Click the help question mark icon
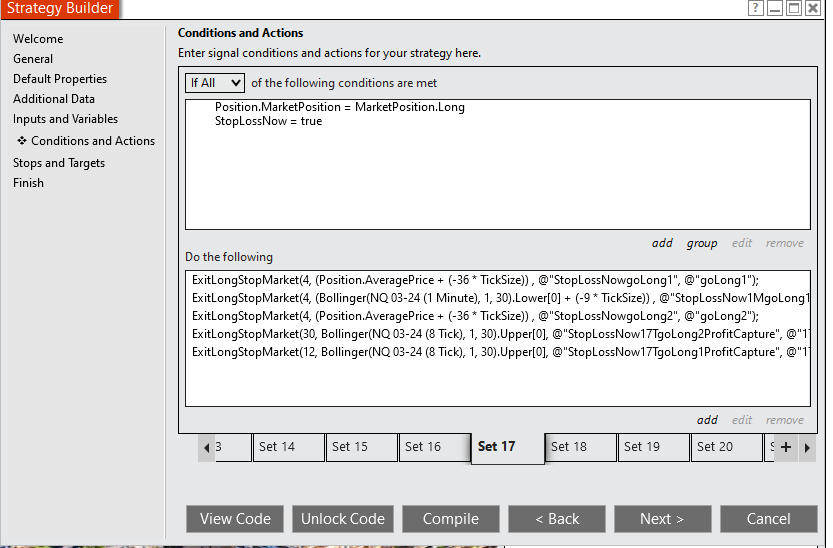Screen dimensions: 833x548 (x=755, y=8)
